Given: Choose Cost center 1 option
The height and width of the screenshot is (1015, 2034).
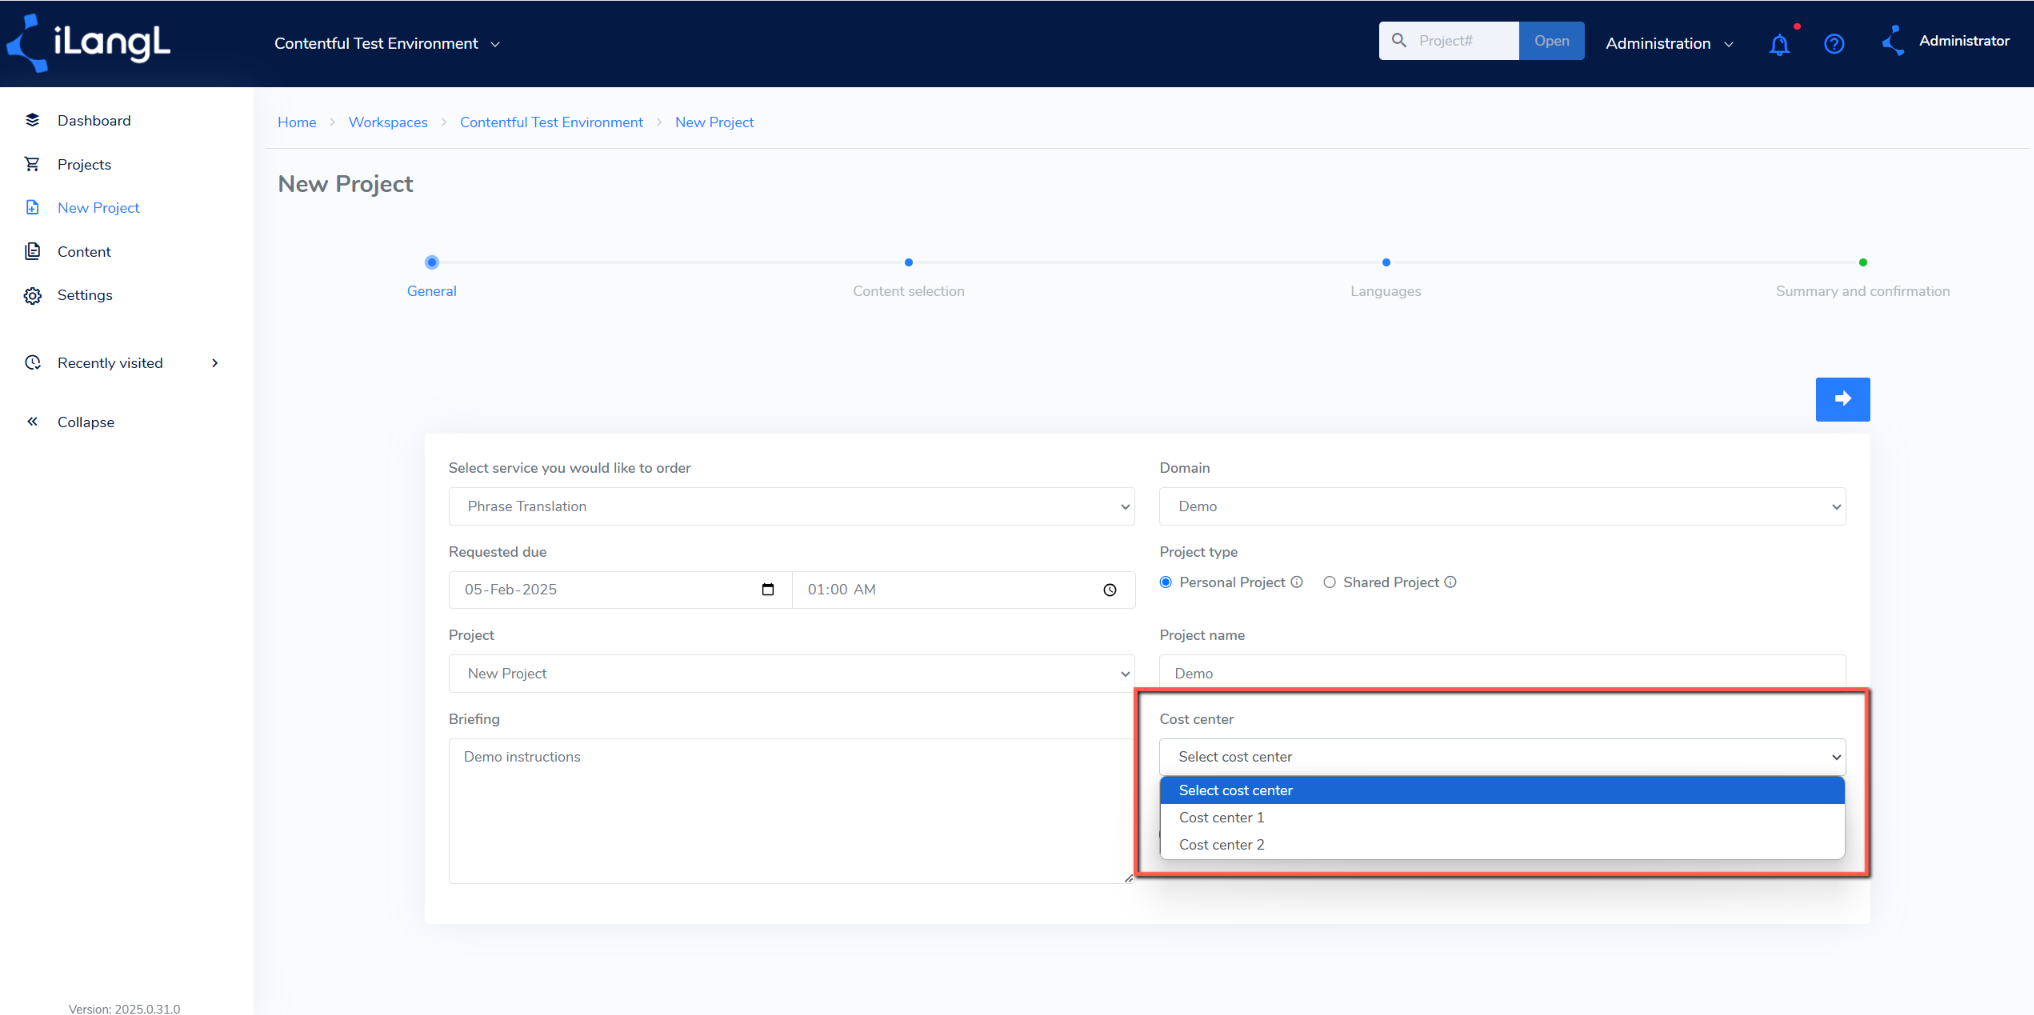Looking at the screenshot, I should pyautogui.click(x=1502, y=817).
